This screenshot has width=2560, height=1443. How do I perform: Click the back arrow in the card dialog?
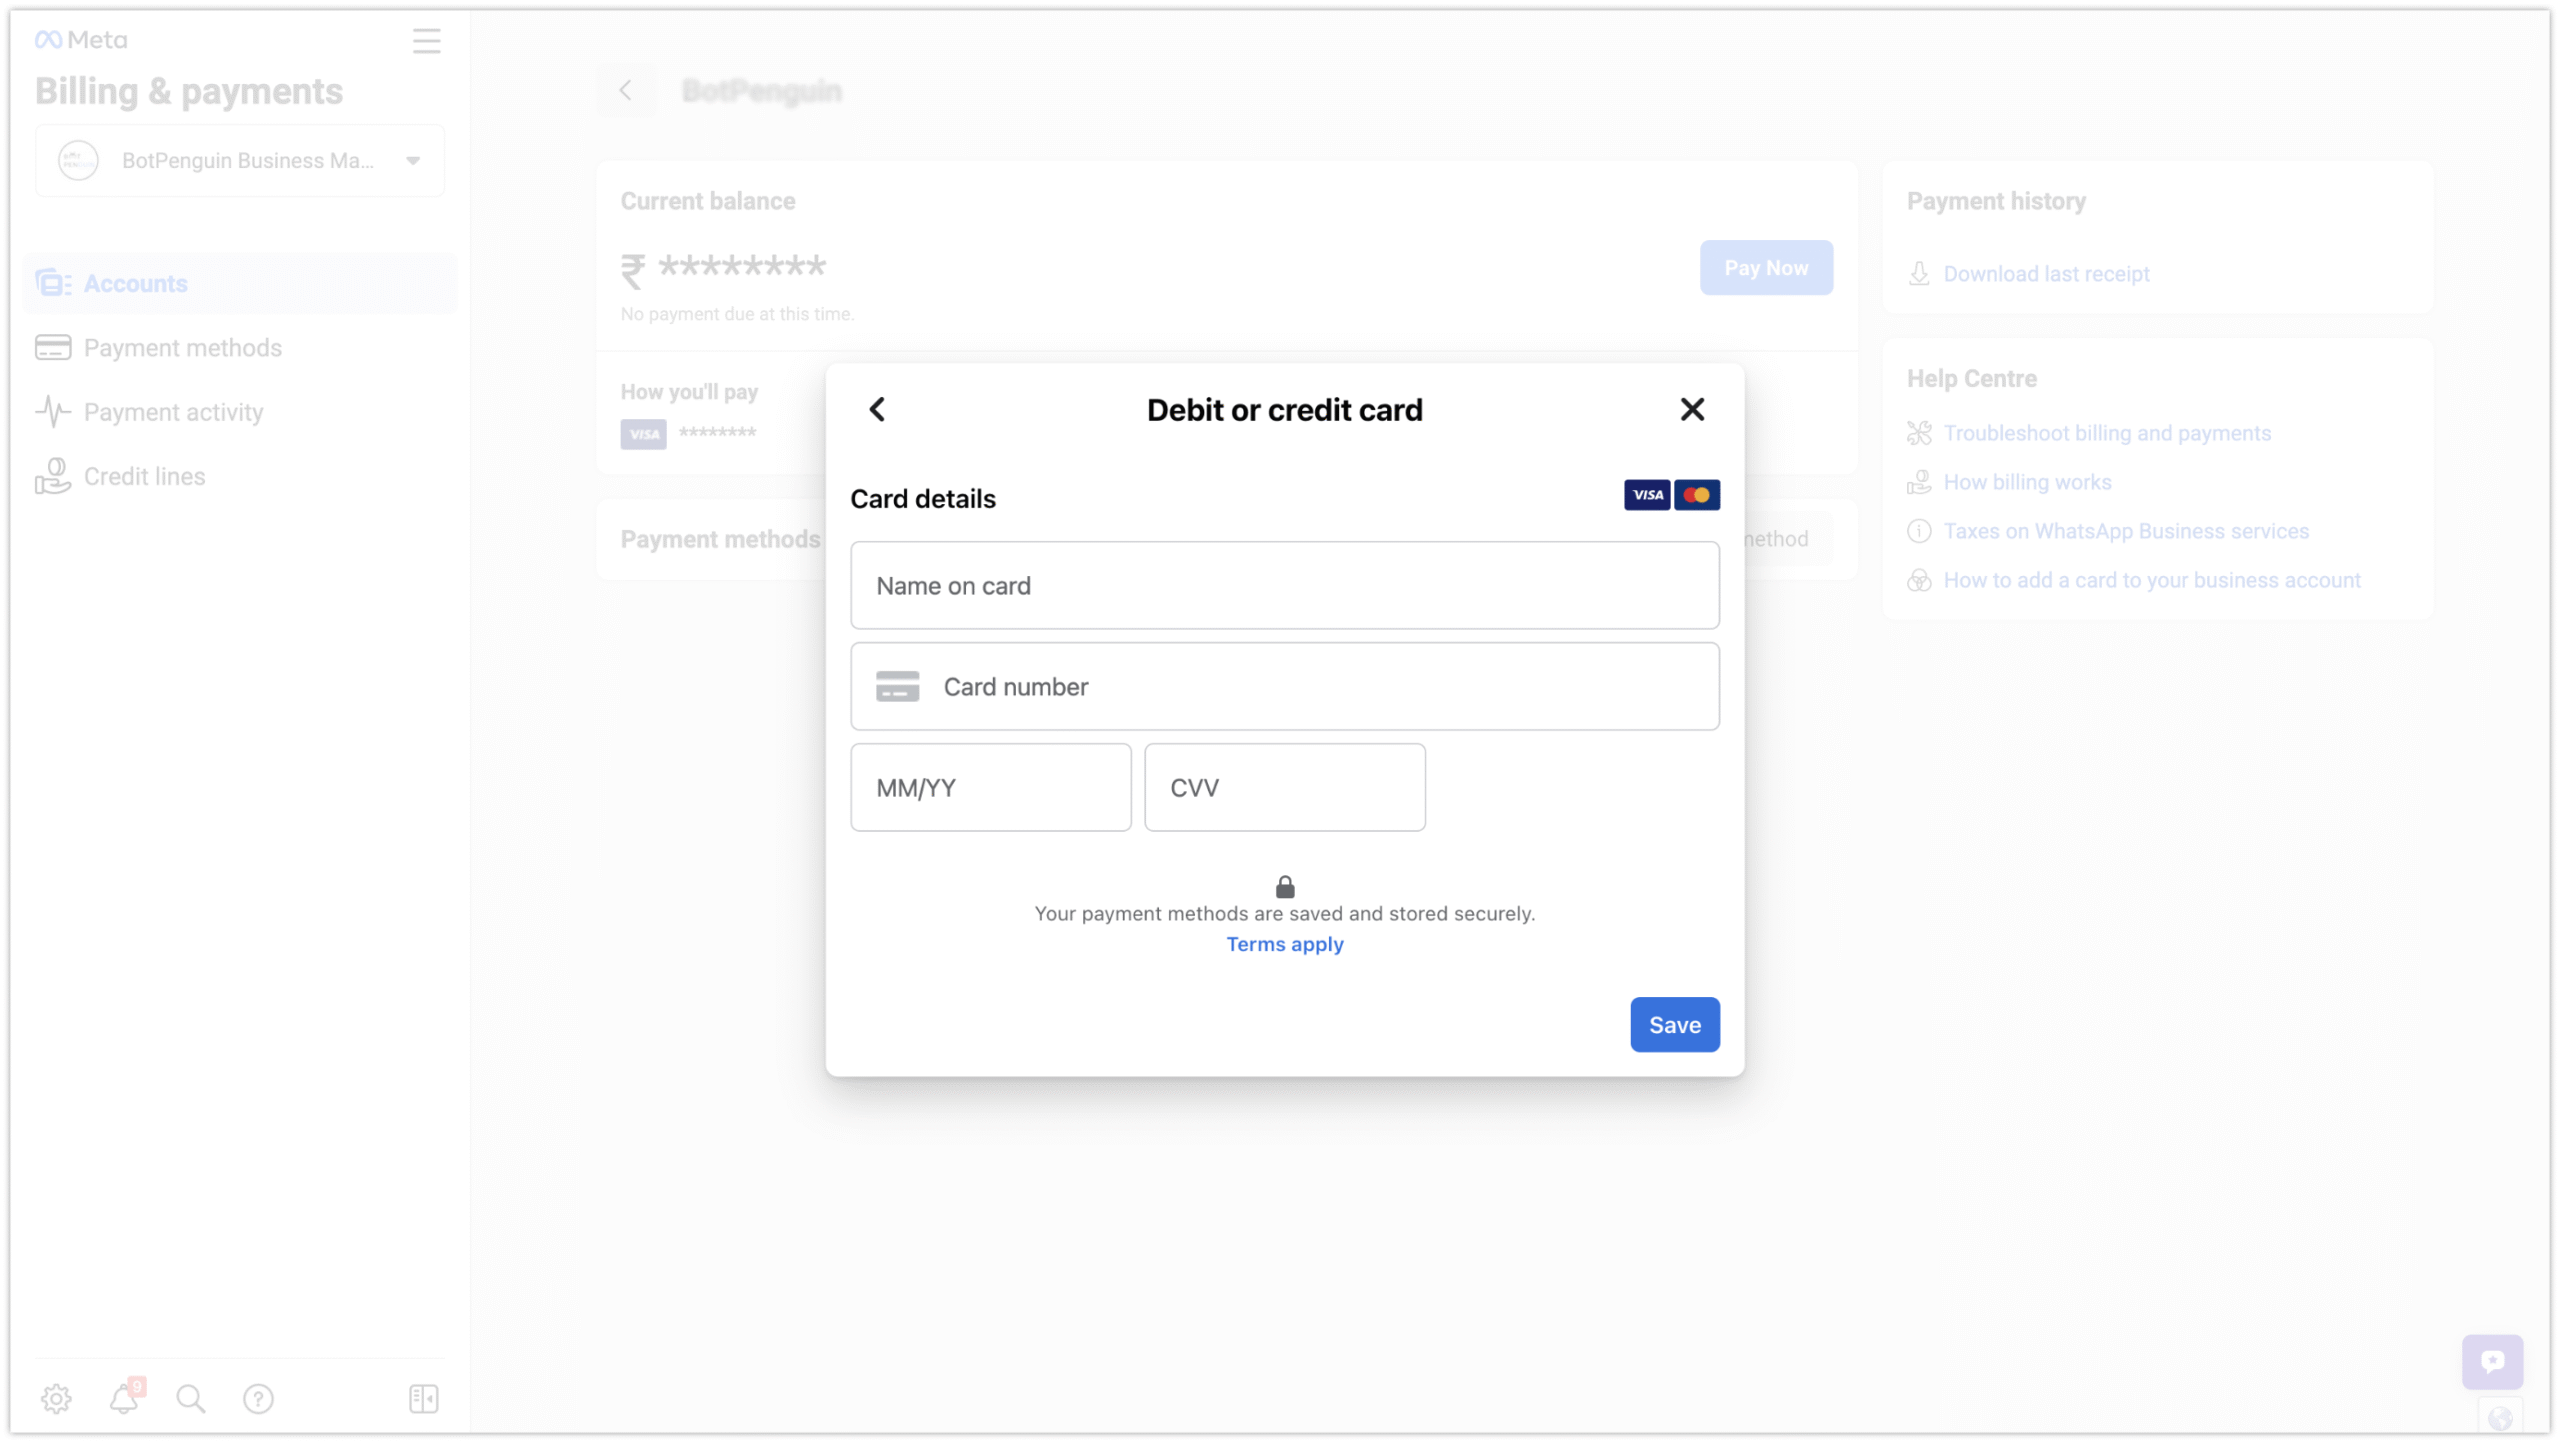coord(877,409)
